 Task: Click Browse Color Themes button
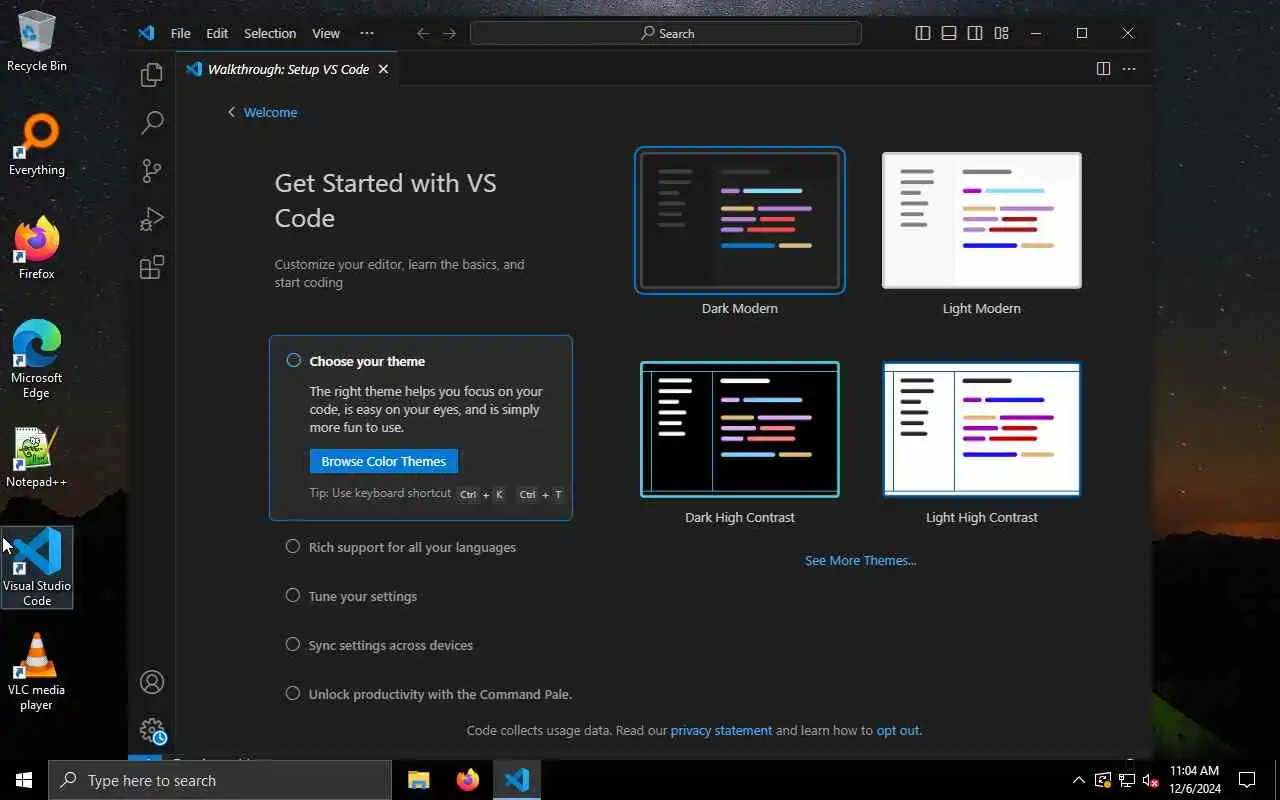(x=384, y=461)
